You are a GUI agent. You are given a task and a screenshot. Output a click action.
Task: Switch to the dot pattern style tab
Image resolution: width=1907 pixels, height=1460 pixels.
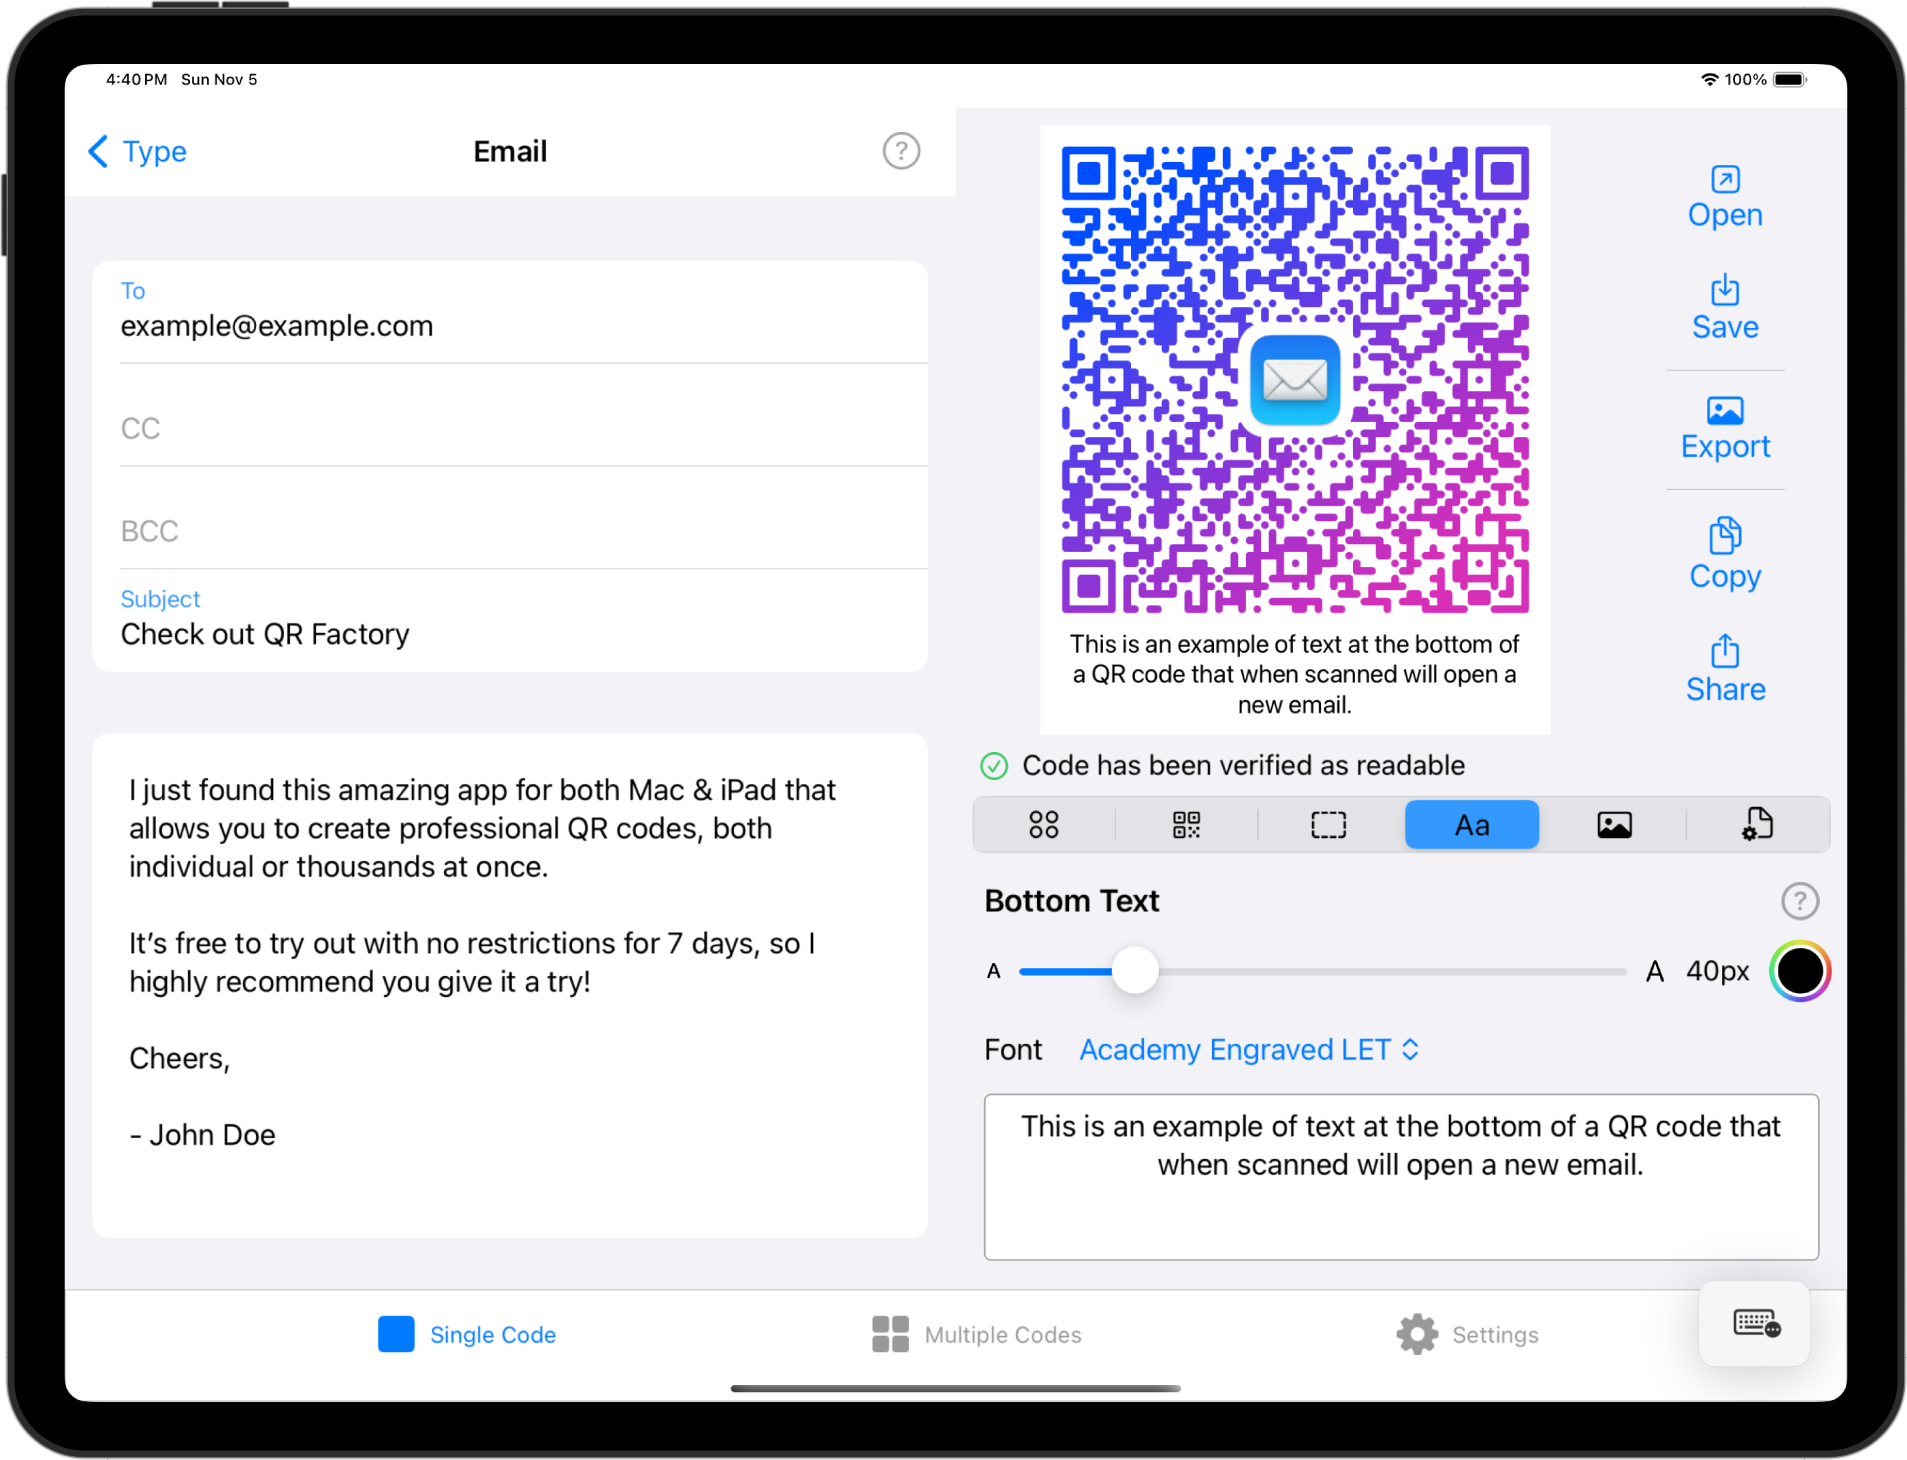click(1043, 825)
